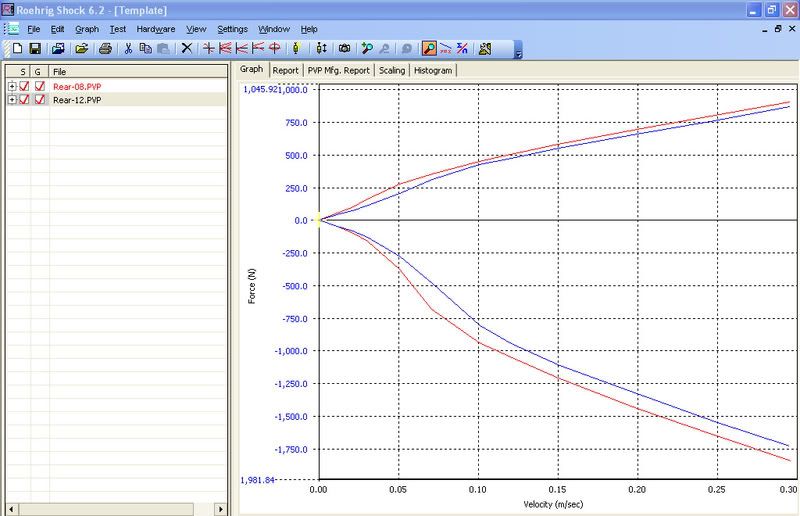
Task: Switch to the Graph tab
Action: coord(252,69)
